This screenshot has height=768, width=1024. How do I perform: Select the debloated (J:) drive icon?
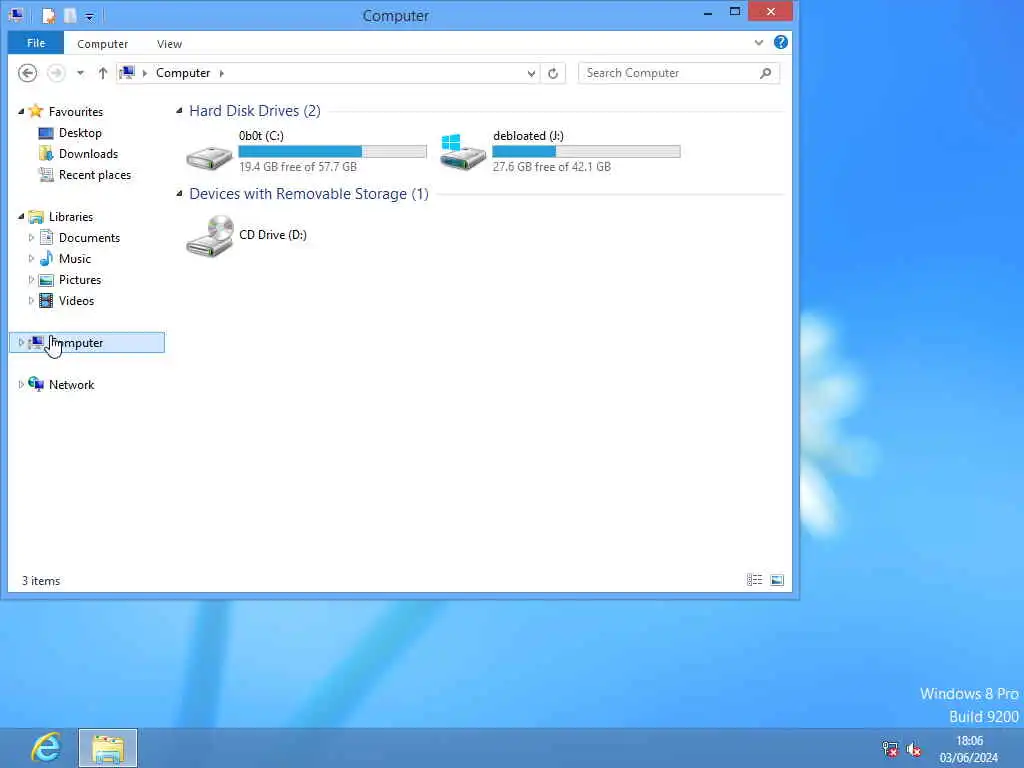pos(463,152)
